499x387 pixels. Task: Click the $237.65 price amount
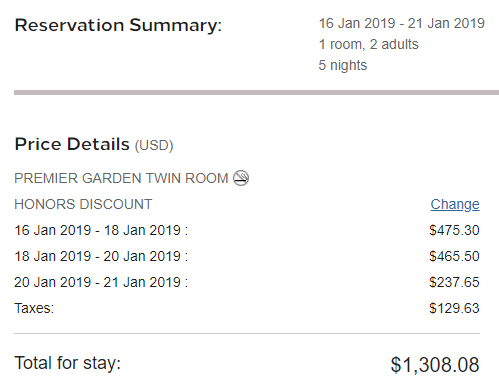tap(454, 282)
